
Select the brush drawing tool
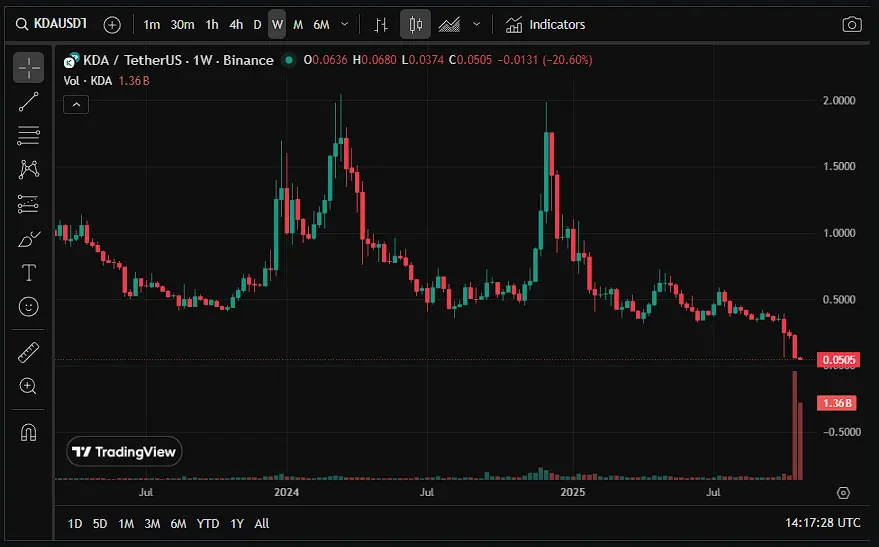tap(29, 239)
